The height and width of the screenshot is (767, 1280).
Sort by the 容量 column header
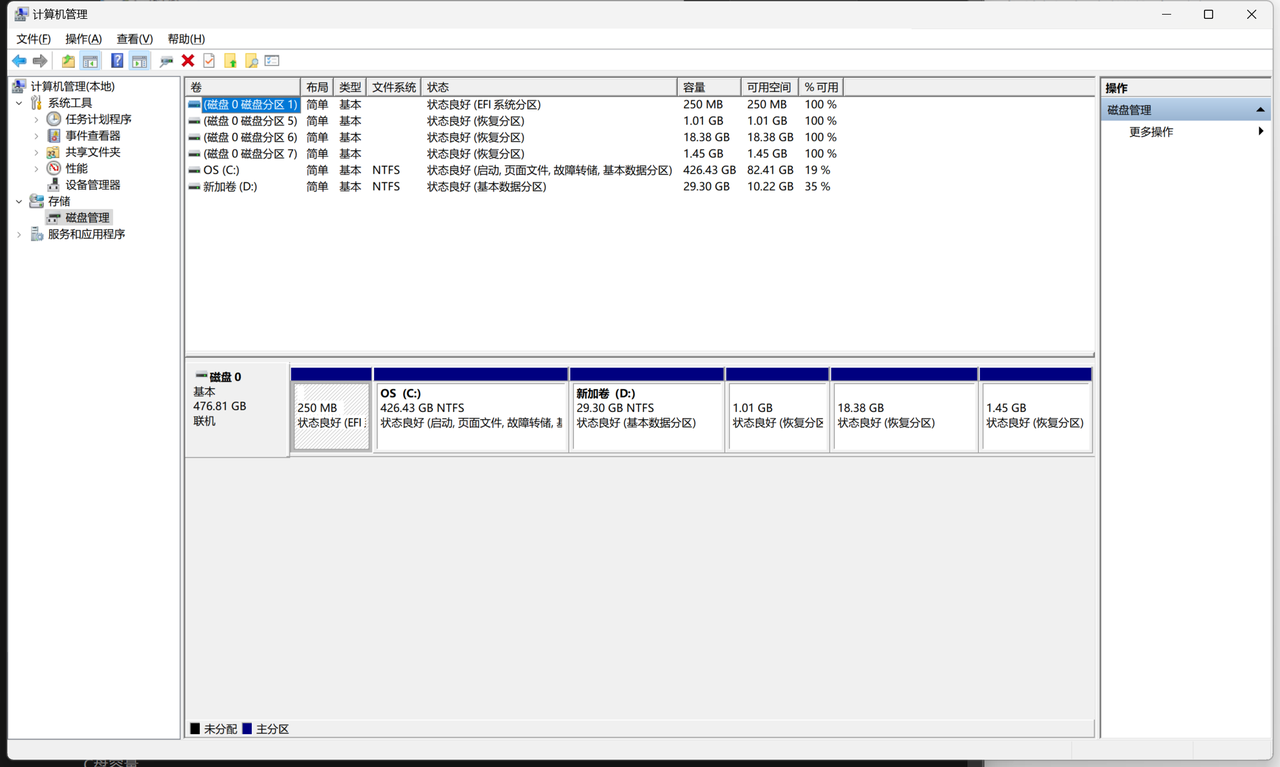coord(709,87)
